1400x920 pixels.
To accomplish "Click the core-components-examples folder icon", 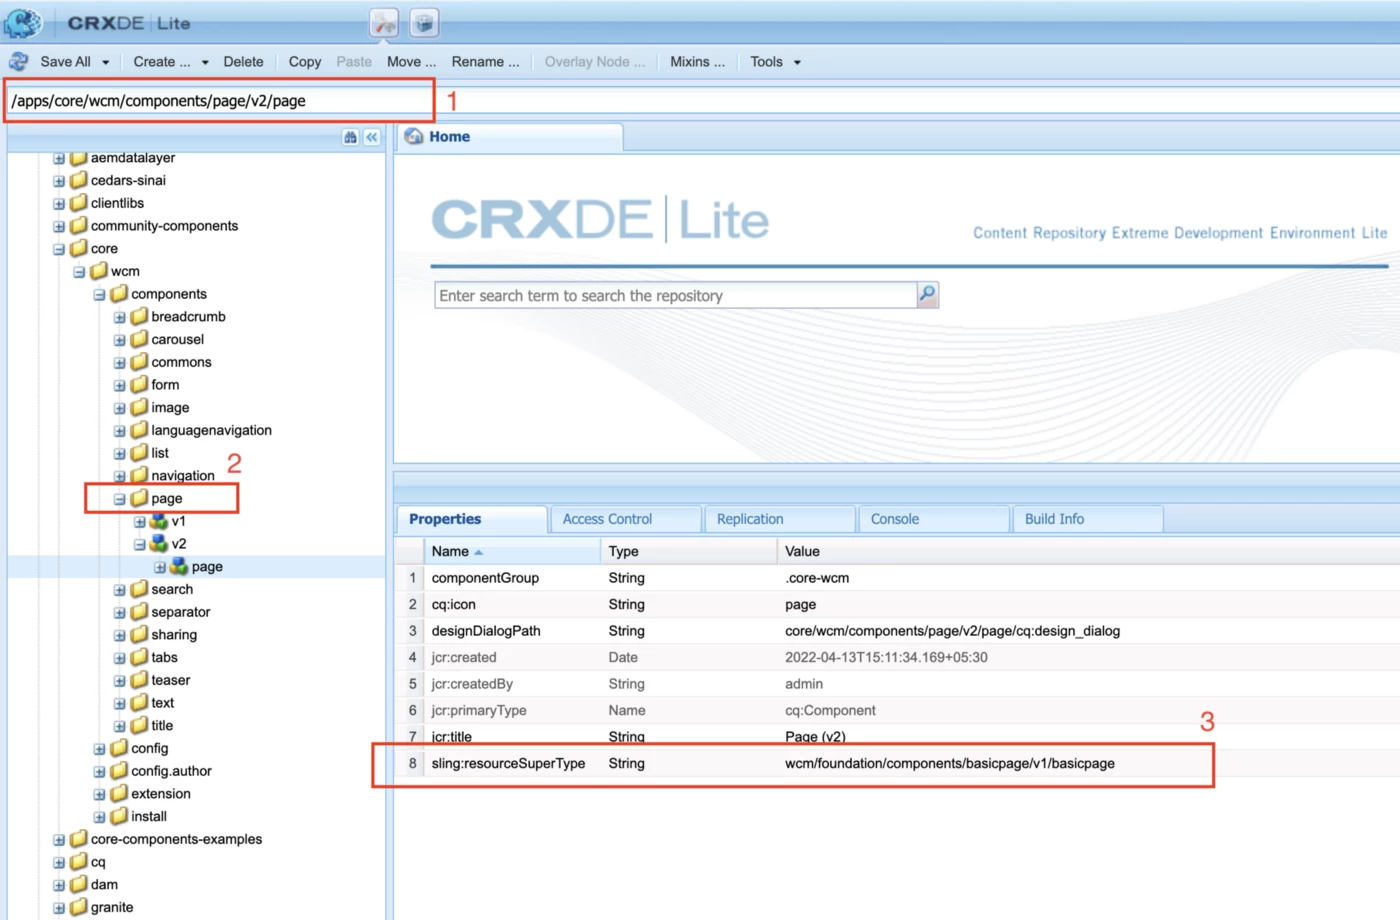I will 78,839.
